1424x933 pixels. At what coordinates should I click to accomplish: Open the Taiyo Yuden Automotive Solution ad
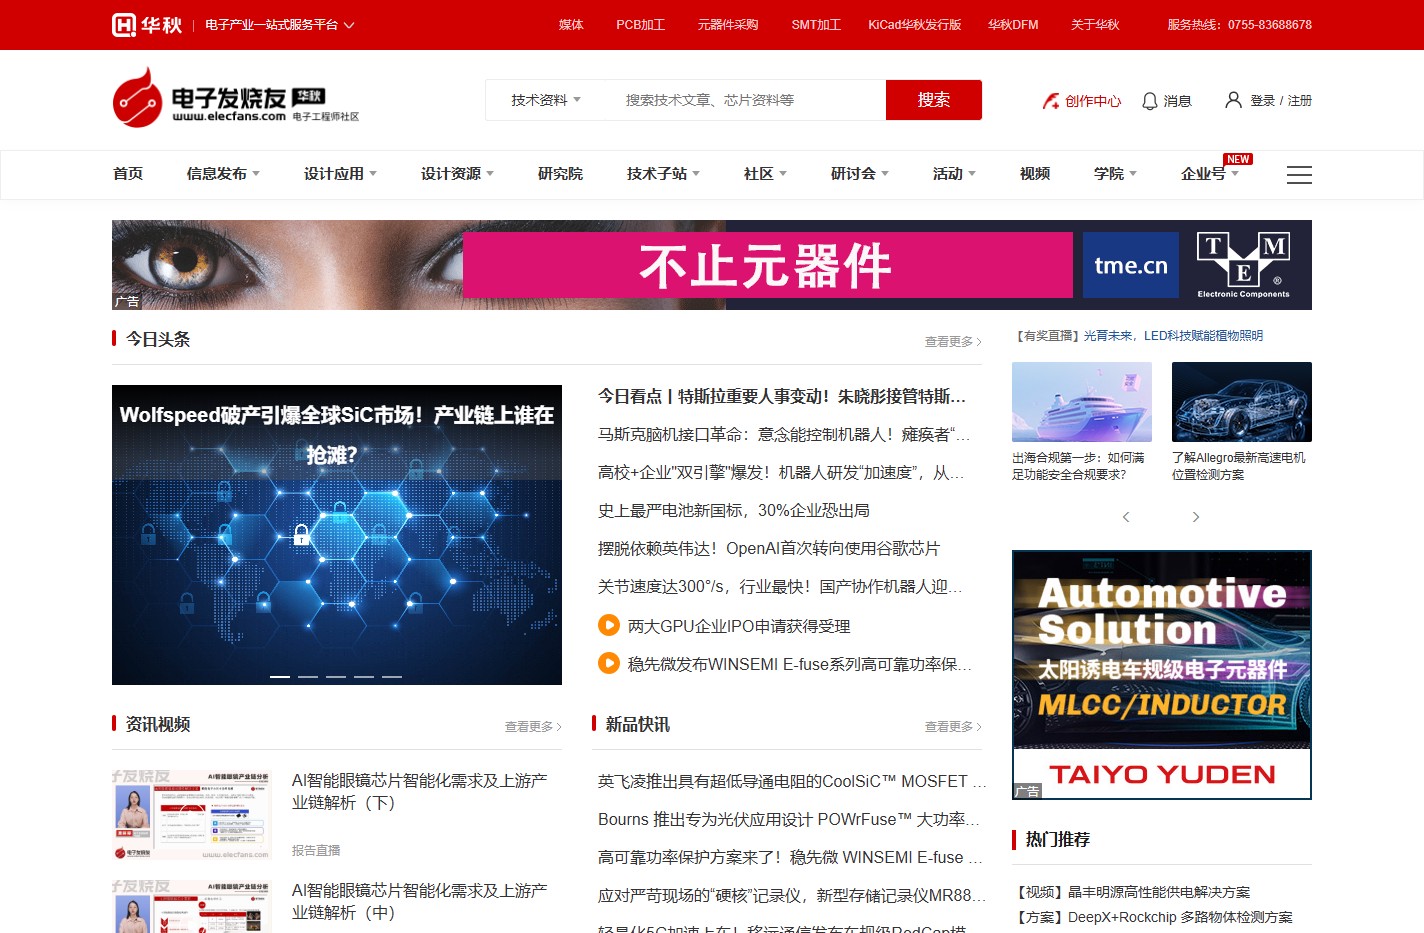pos(1162,675)
